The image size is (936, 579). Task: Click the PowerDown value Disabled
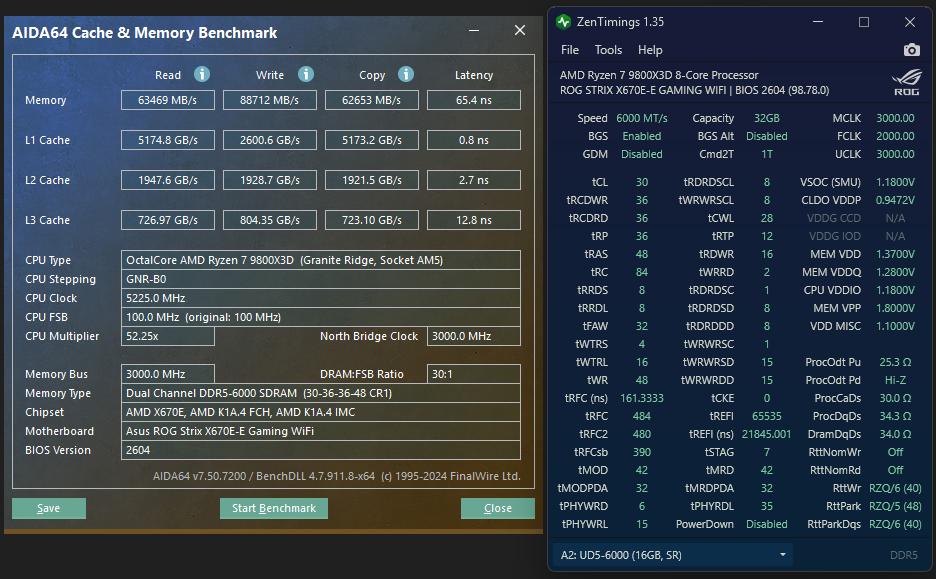[x=766, y=524]
